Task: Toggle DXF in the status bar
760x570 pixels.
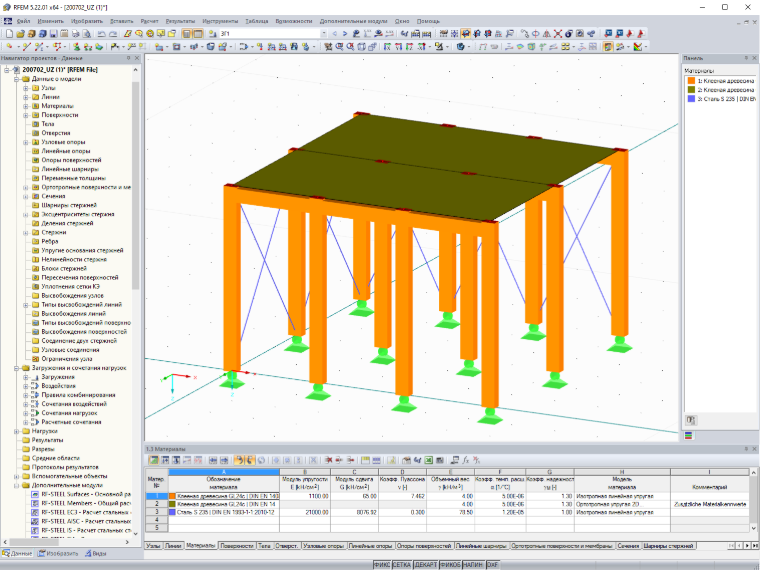Action: tap(492, 565)
